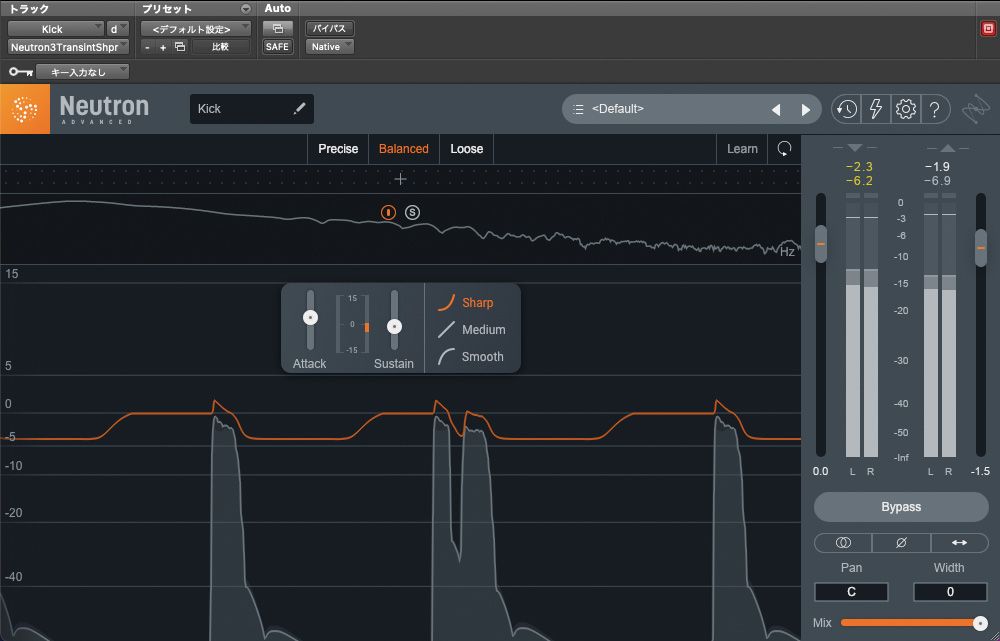
Task: Open Neutron settings gear icon
Action: tap(906, 110)
